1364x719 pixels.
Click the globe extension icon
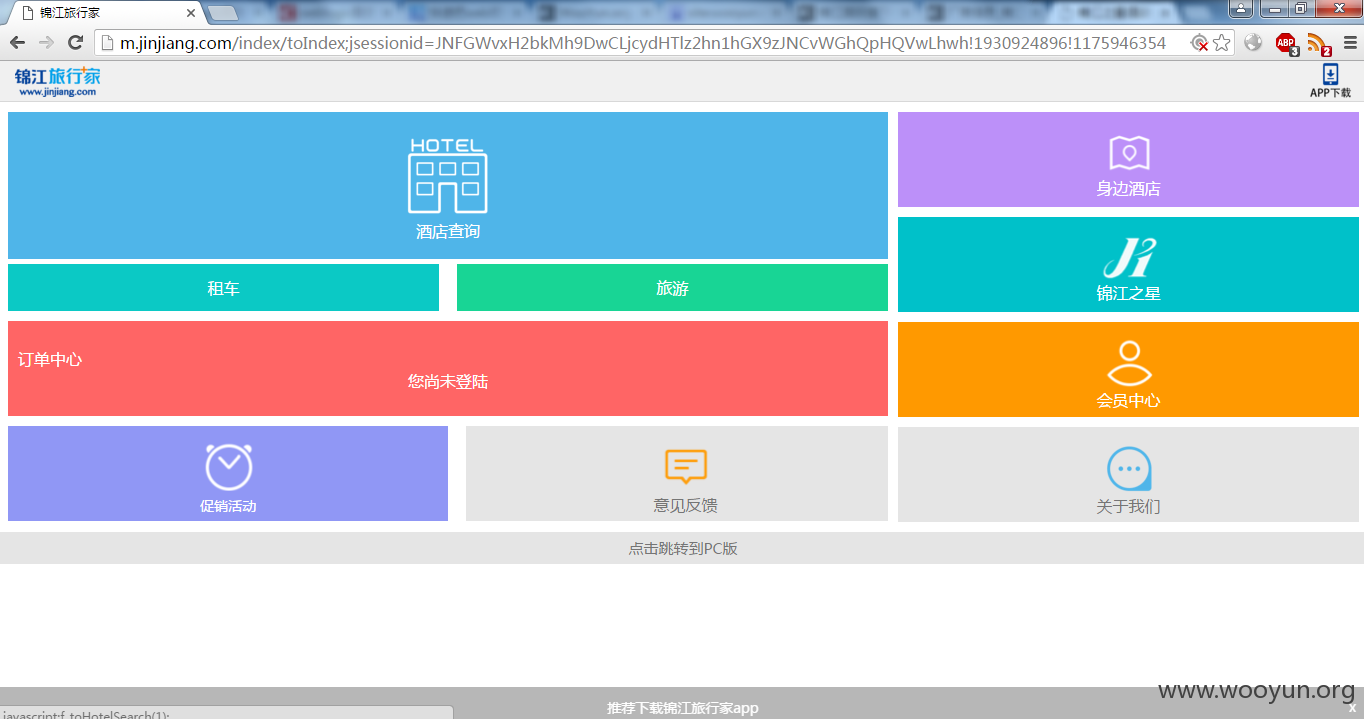coord(1253,43)
